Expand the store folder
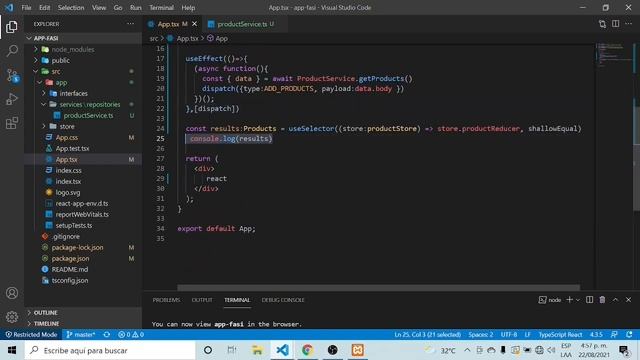640x360 pixels. (x=44, y=126)
